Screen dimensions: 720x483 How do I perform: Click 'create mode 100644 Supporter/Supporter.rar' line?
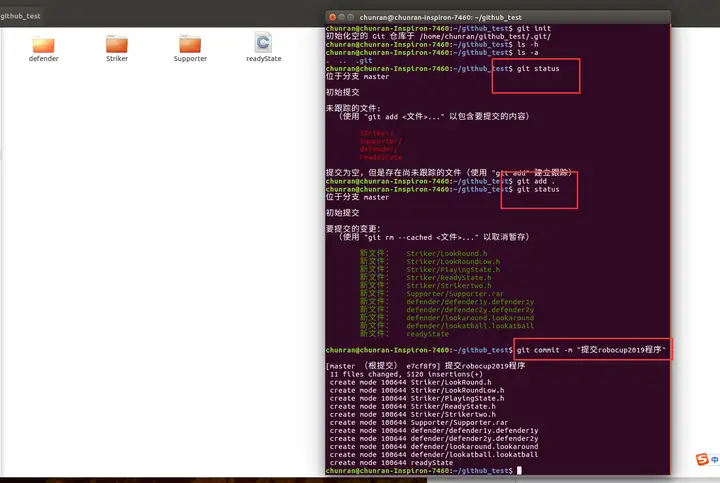(419, 422)
